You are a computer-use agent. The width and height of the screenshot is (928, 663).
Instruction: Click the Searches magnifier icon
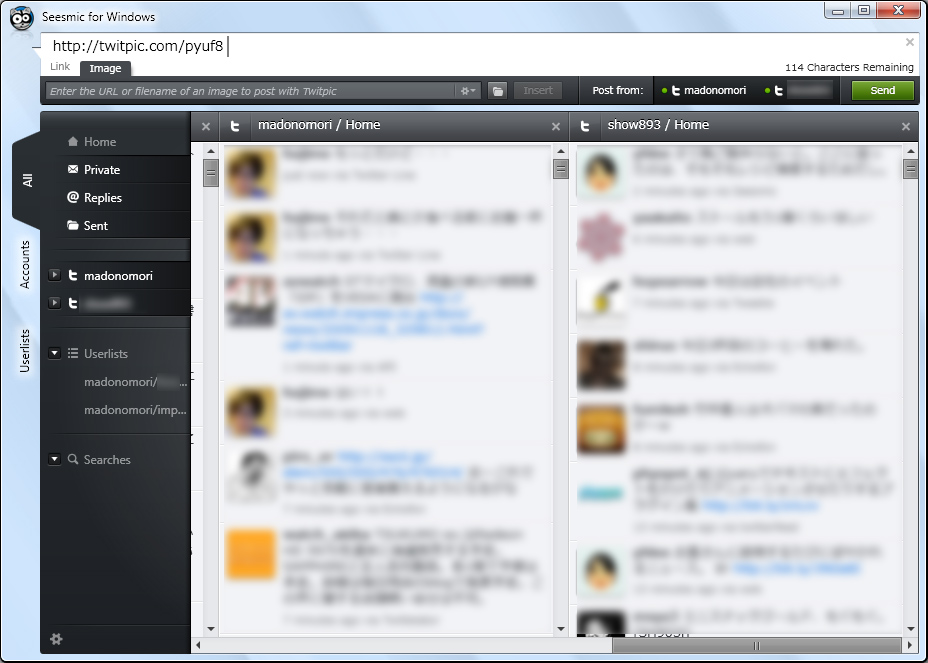(73, 459)
